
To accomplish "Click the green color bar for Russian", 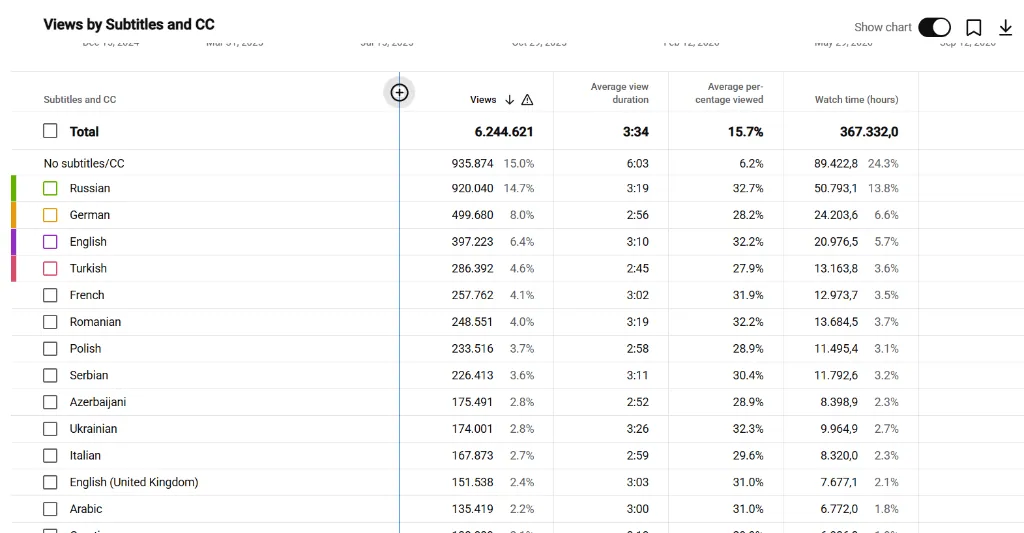I will (x=14, y=188).
